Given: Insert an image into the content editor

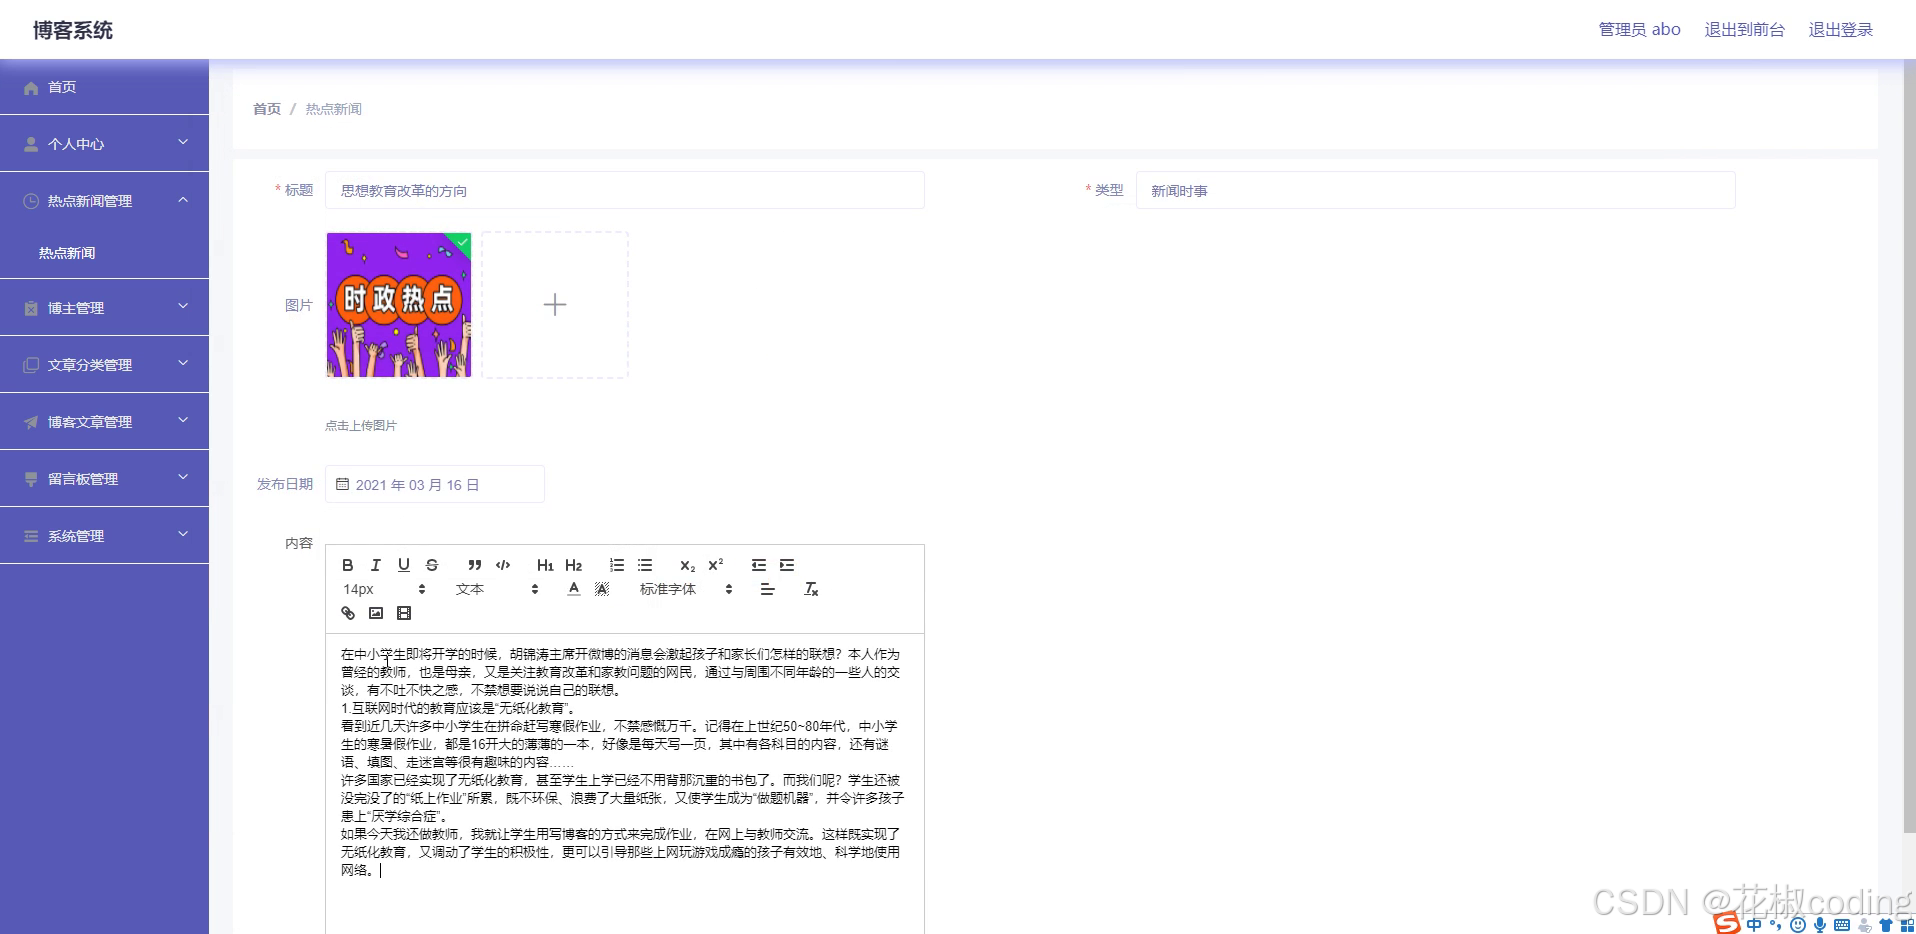Looking at the screenshot, I should point(375,612).
